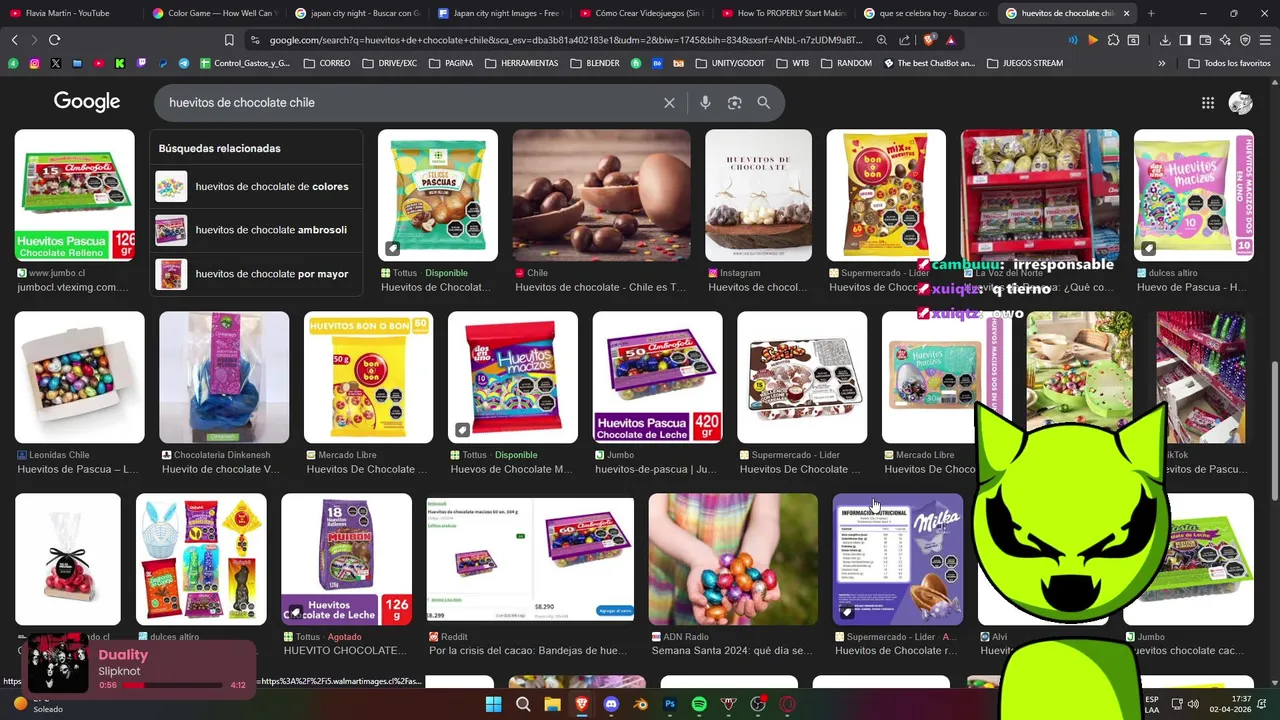Open the browser extensions puzzle icon

1113,40
